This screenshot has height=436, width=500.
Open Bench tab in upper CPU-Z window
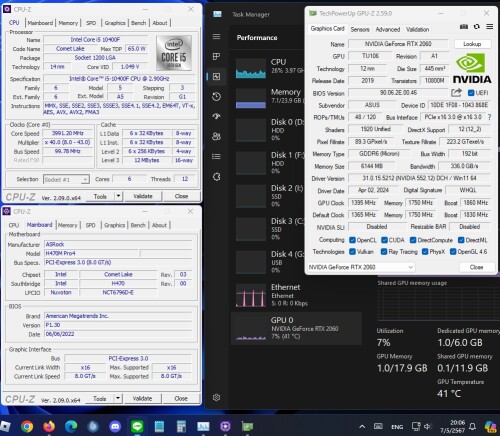point(139,23)
